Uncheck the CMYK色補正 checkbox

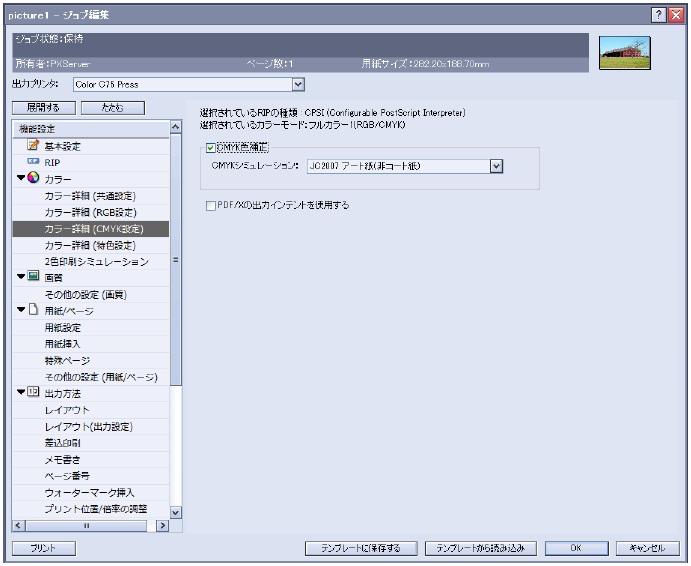210,148
